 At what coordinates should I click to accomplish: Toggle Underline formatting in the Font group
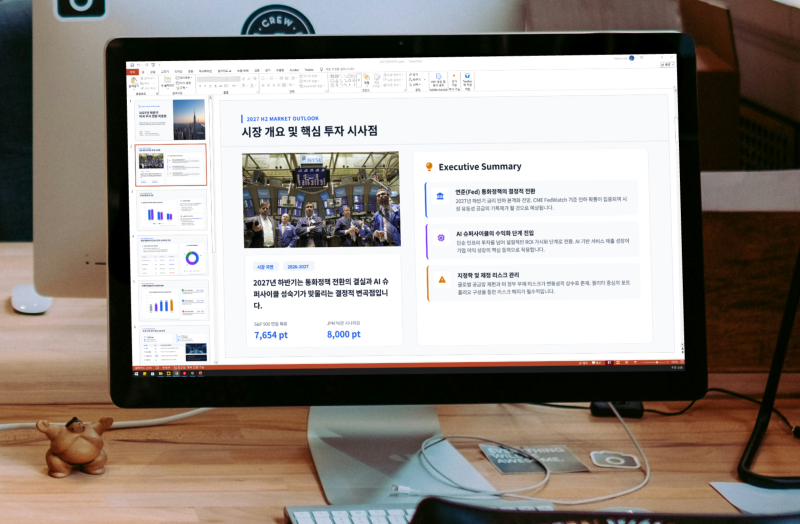210,86
